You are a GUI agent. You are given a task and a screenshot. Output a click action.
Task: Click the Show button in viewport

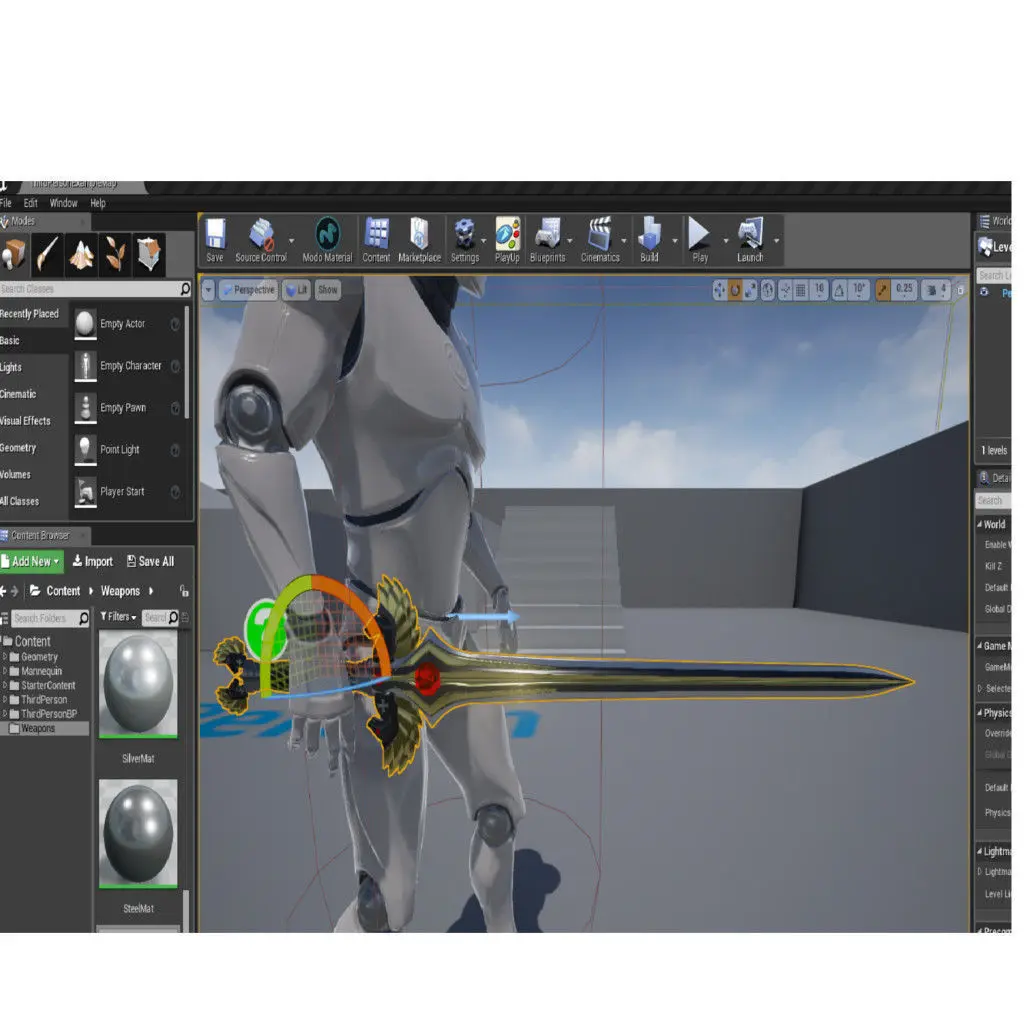[x=328, y=290]
